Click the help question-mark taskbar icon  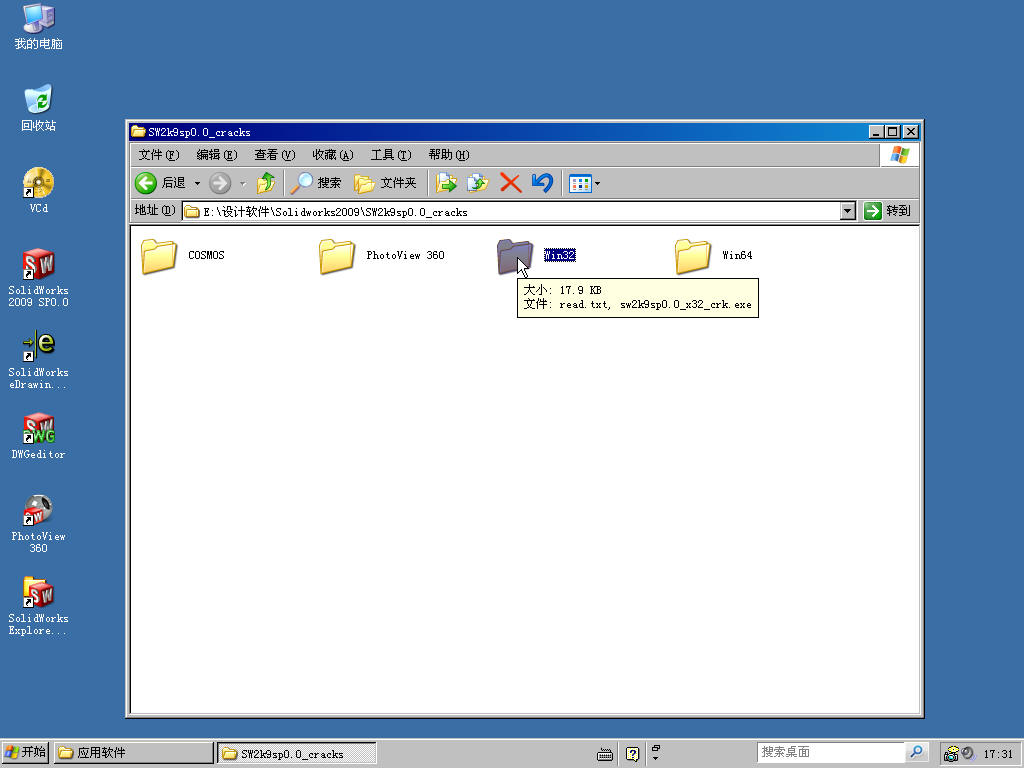632,754
